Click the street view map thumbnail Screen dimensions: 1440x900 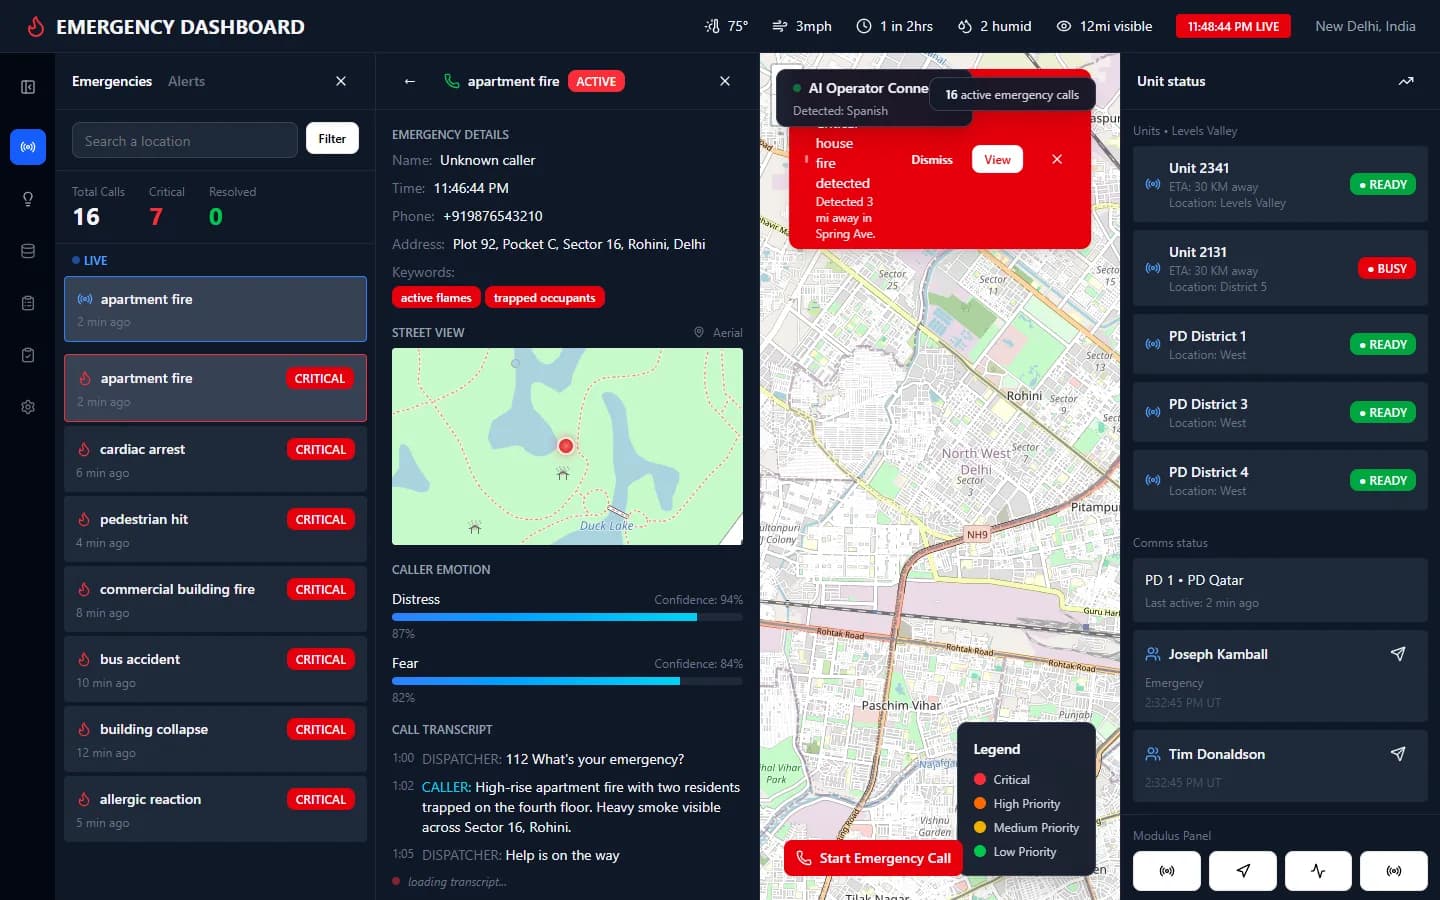[567, 446]
